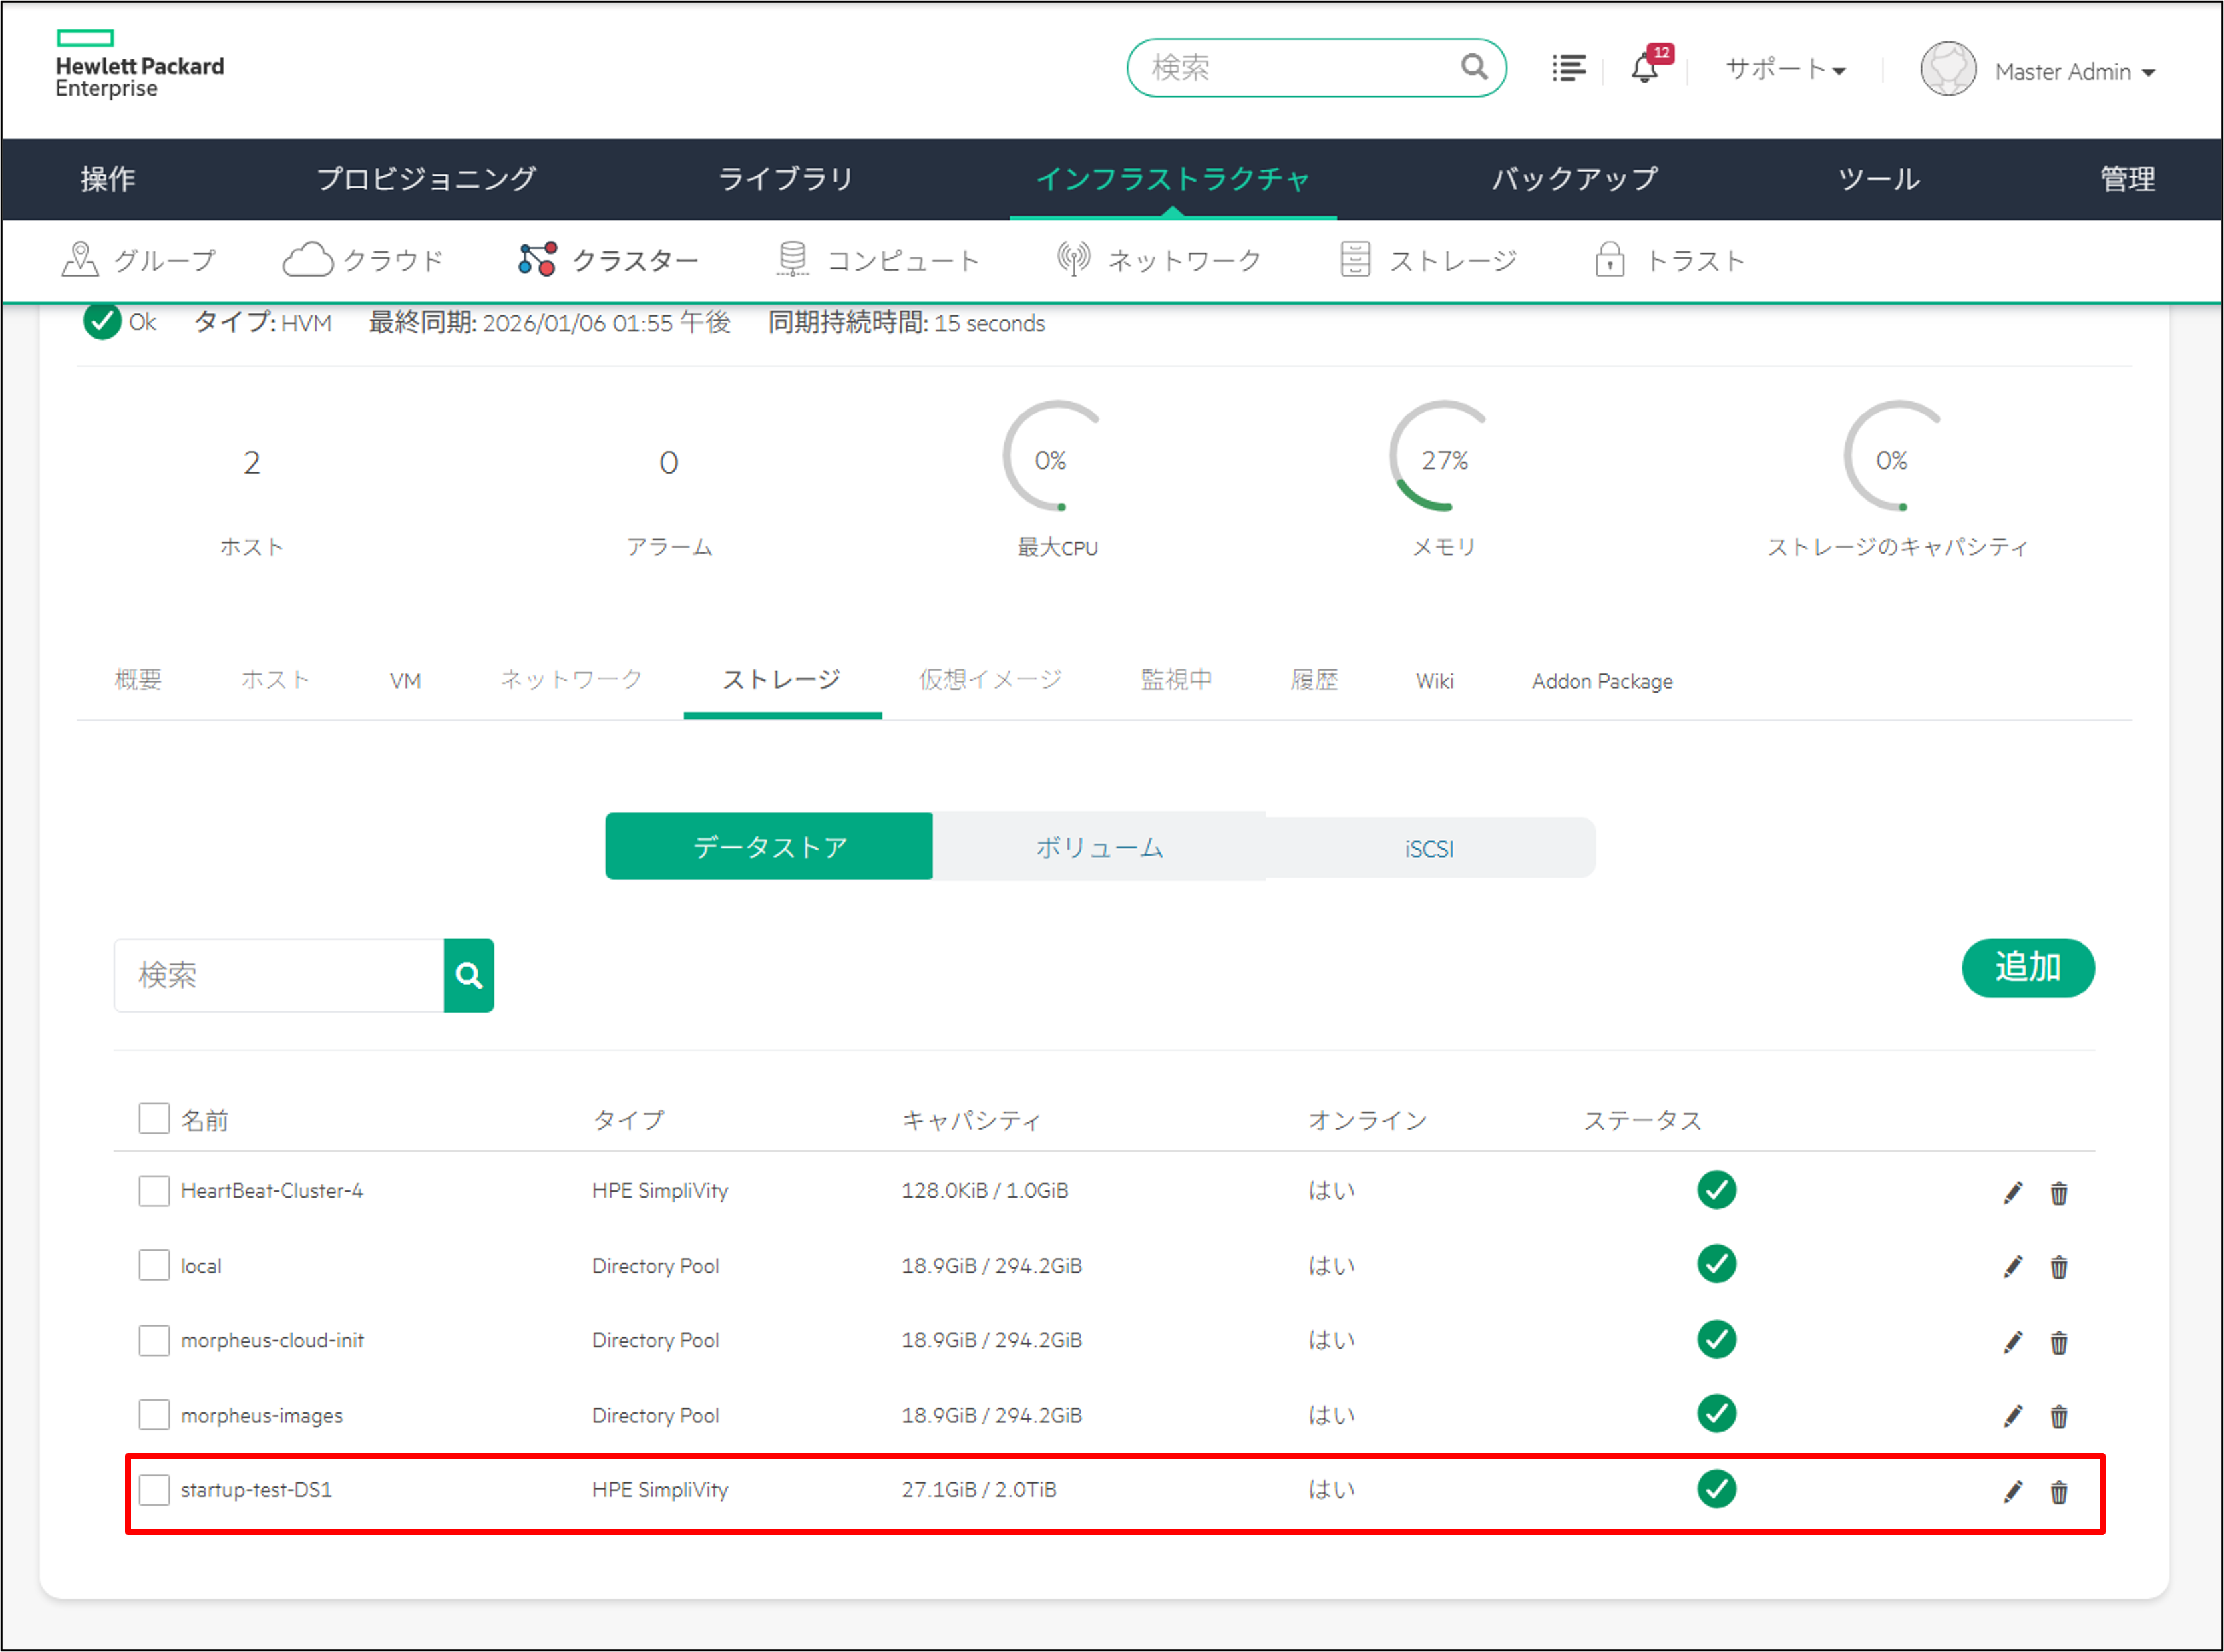
Task: Edit the startup-test-DS1 datastore with pencil icon
Action: coord(2013,1491)
